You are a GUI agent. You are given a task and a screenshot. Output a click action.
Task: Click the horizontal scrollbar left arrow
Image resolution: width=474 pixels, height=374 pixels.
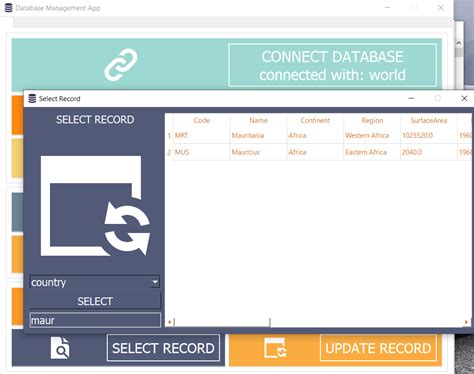tap(169, 322)
